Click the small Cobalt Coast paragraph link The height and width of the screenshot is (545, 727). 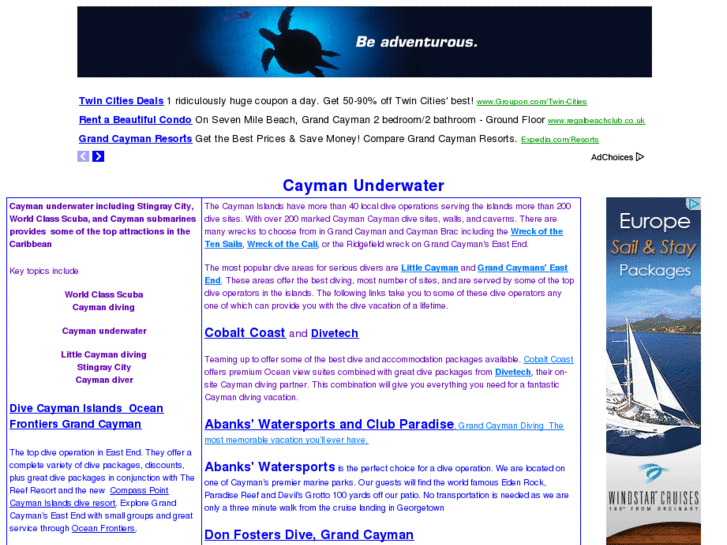point(548,359)
